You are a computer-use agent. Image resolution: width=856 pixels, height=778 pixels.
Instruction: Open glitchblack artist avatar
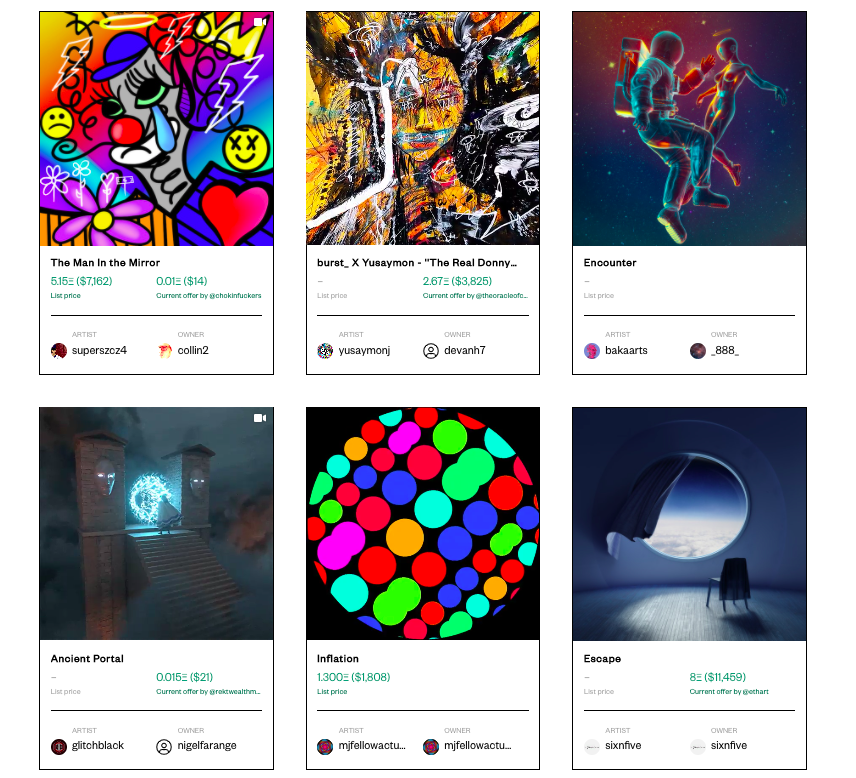59,746
